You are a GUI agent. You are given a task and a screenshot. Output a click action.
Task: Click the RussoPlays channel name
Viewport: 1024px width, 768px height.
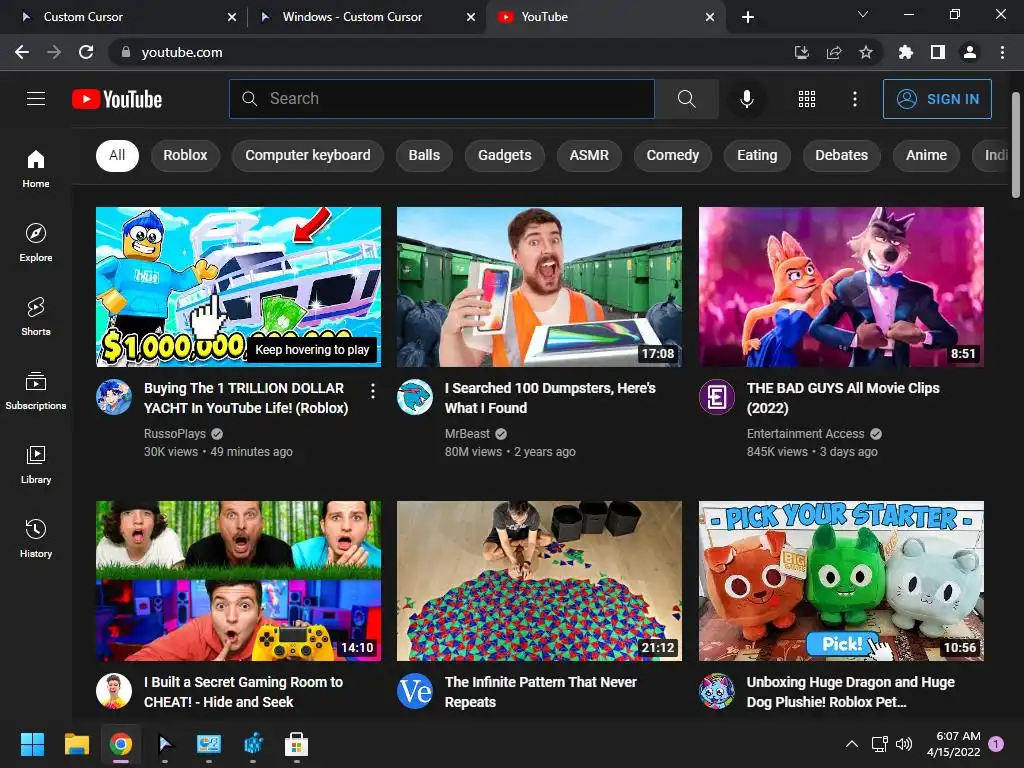(x=174, y=434)
